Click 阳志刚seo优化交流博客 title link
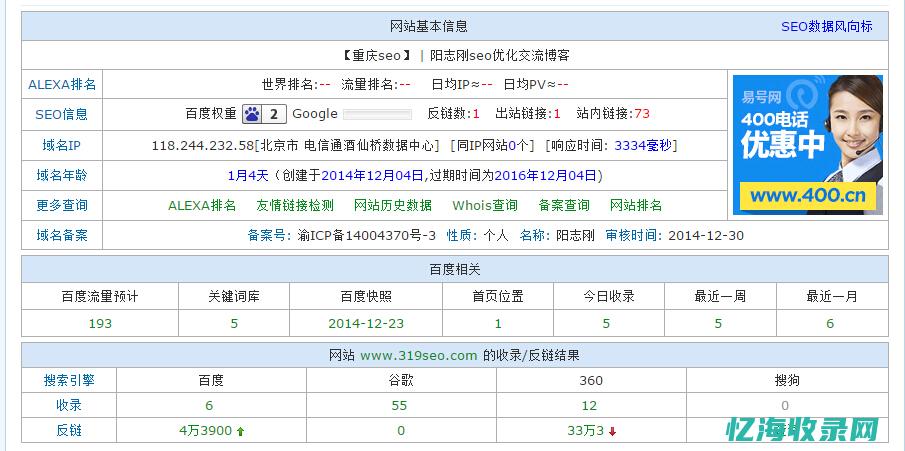The width and height of the screenshot is (905, 451). (x=500, y=56)
